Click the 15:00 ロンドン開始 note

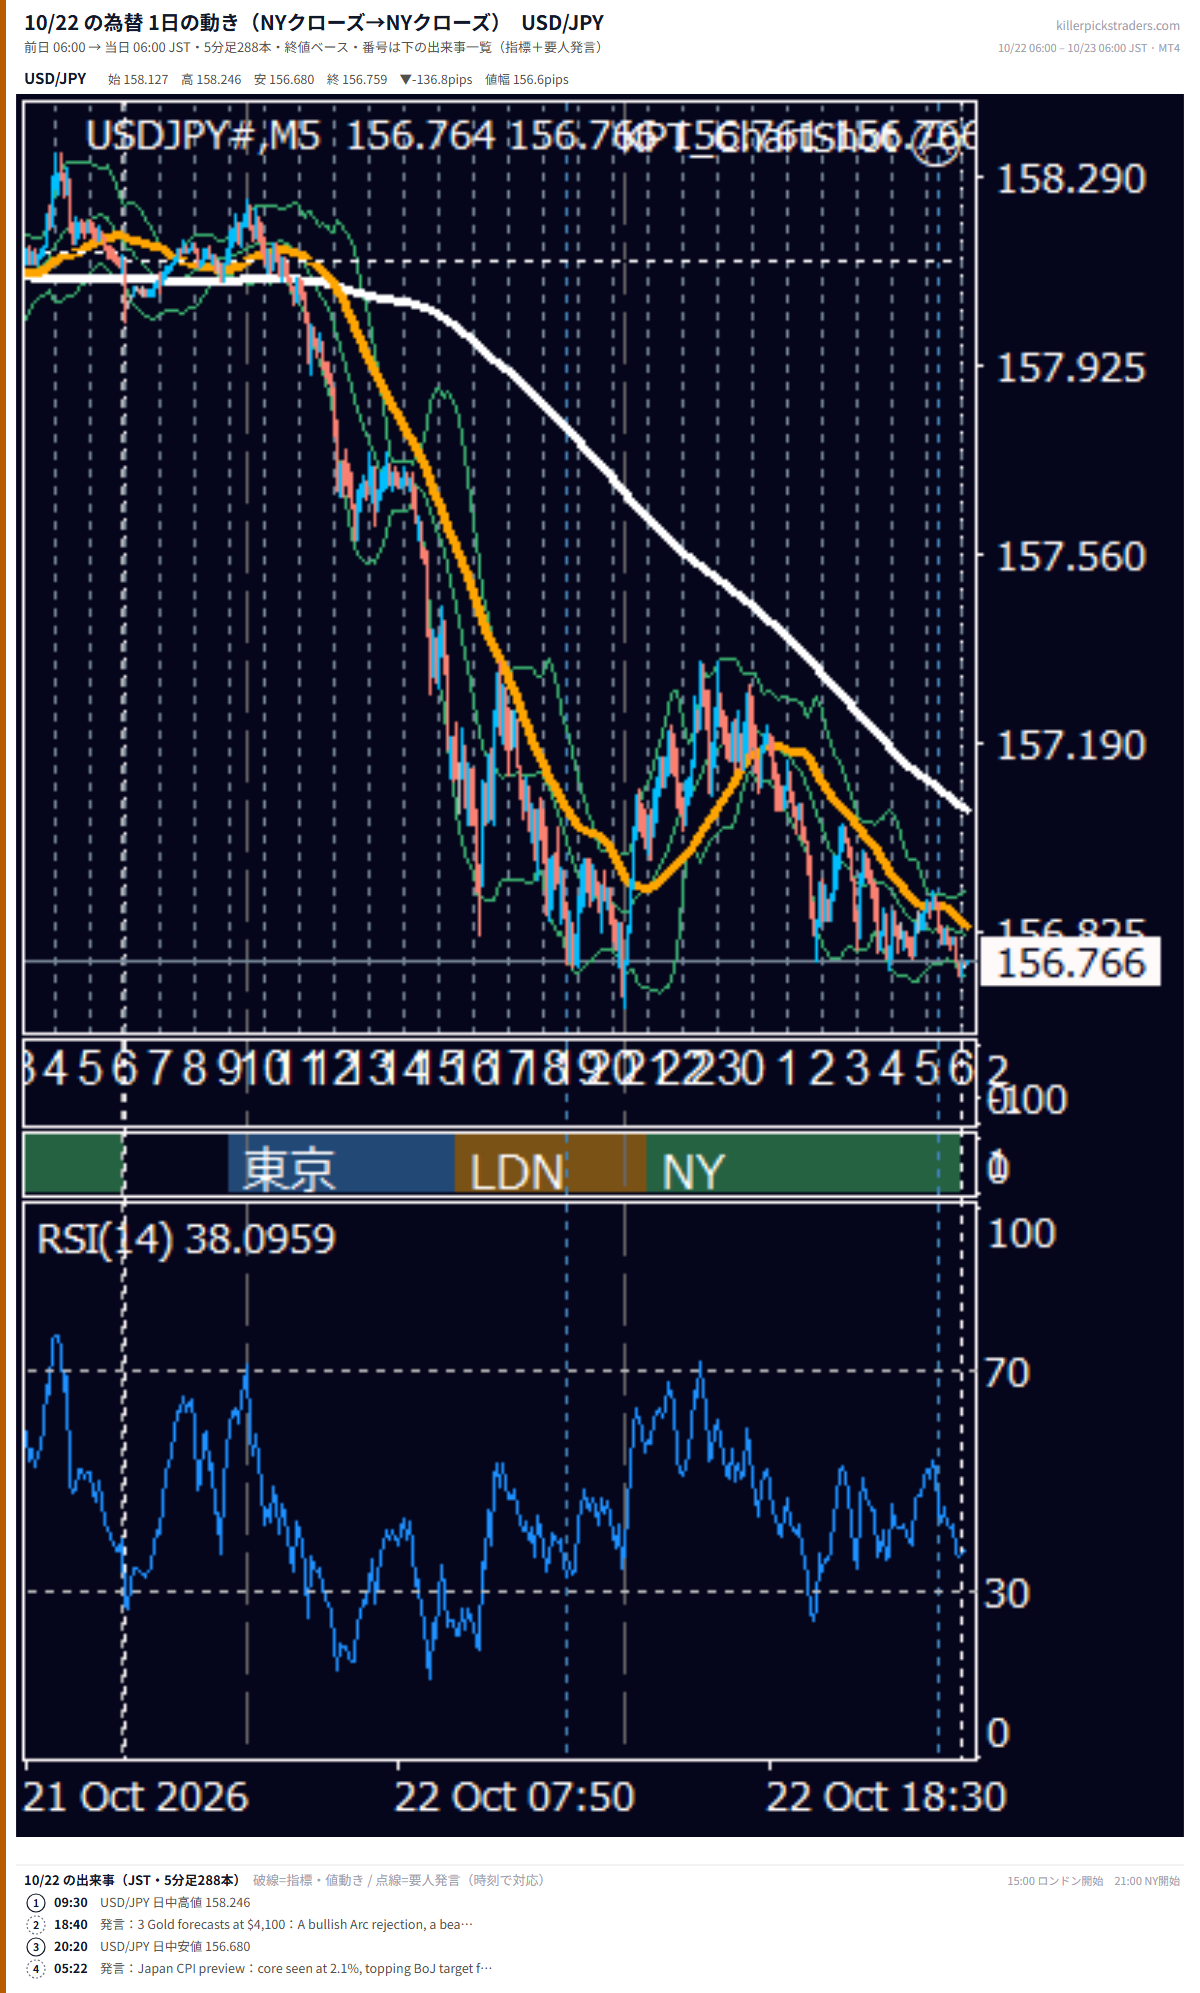[1055, 1881]
